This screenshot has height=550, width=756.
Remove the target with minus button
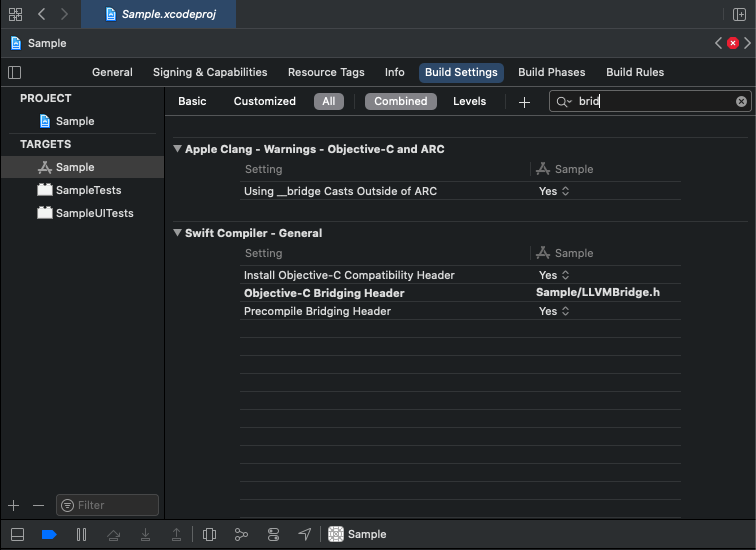point(39,505)
